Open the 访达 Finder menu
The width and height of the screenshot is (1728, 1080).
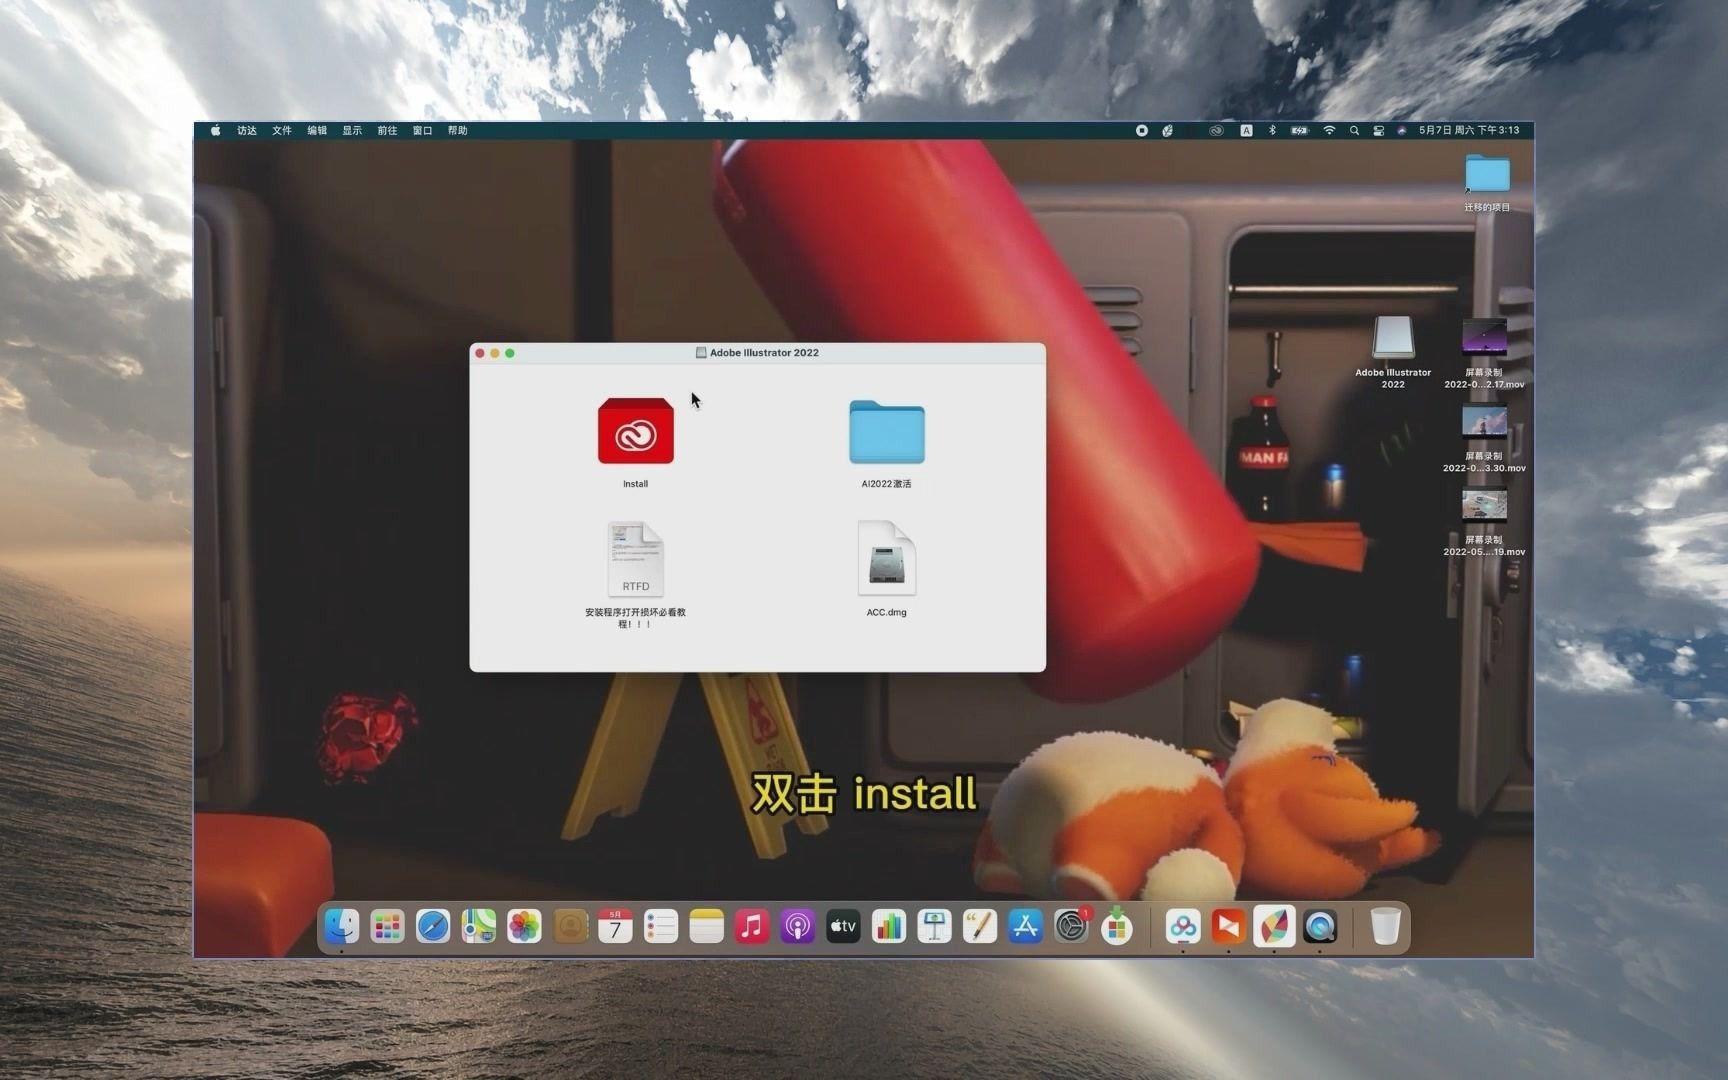point(247,130)
